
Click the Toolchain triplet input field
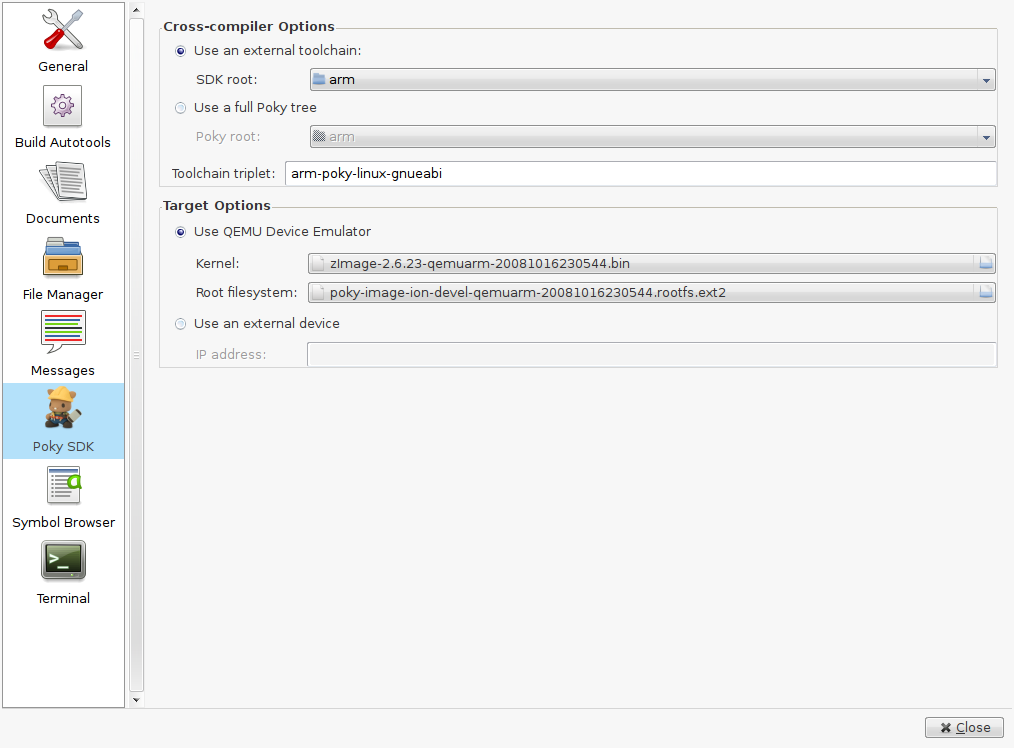641,173
